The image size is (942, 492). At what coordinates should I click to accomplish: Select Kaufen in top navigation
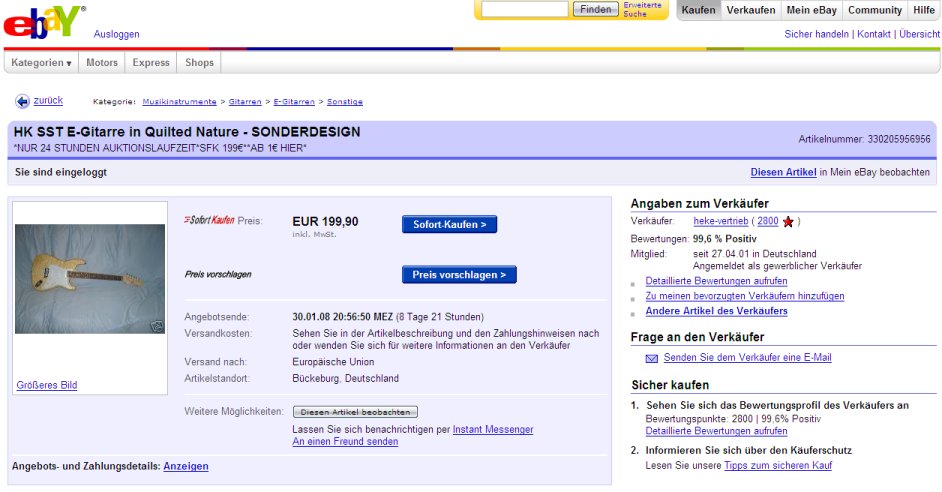point(698,10)
